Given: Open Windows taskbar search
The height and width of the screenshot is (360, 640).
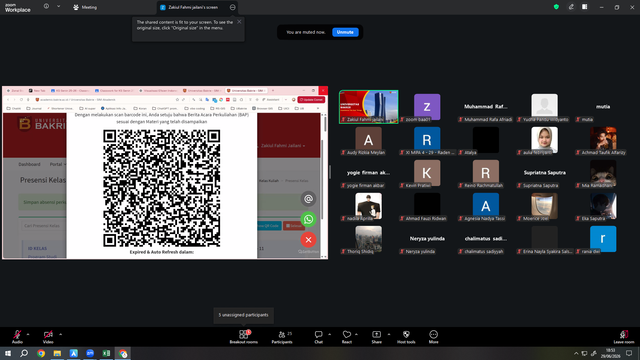Looking at the screenshot, I should [24, 353].
